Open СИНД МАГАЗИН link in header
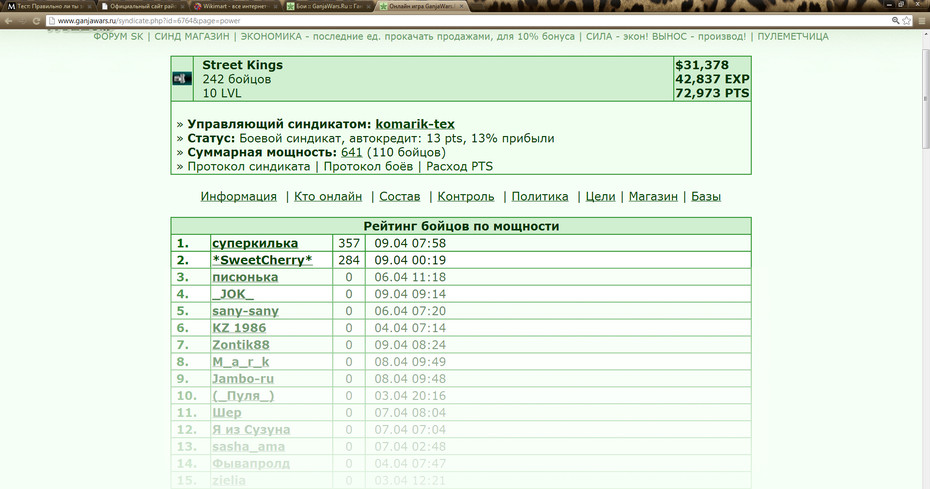 [x=192, y=36]
